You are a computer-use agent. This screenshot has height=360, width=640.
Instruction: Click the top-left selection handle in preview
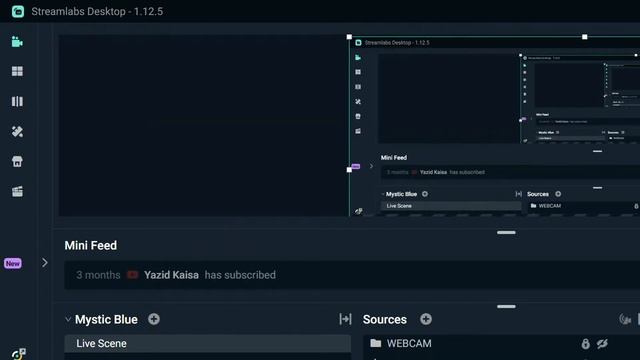coord(349,37)
